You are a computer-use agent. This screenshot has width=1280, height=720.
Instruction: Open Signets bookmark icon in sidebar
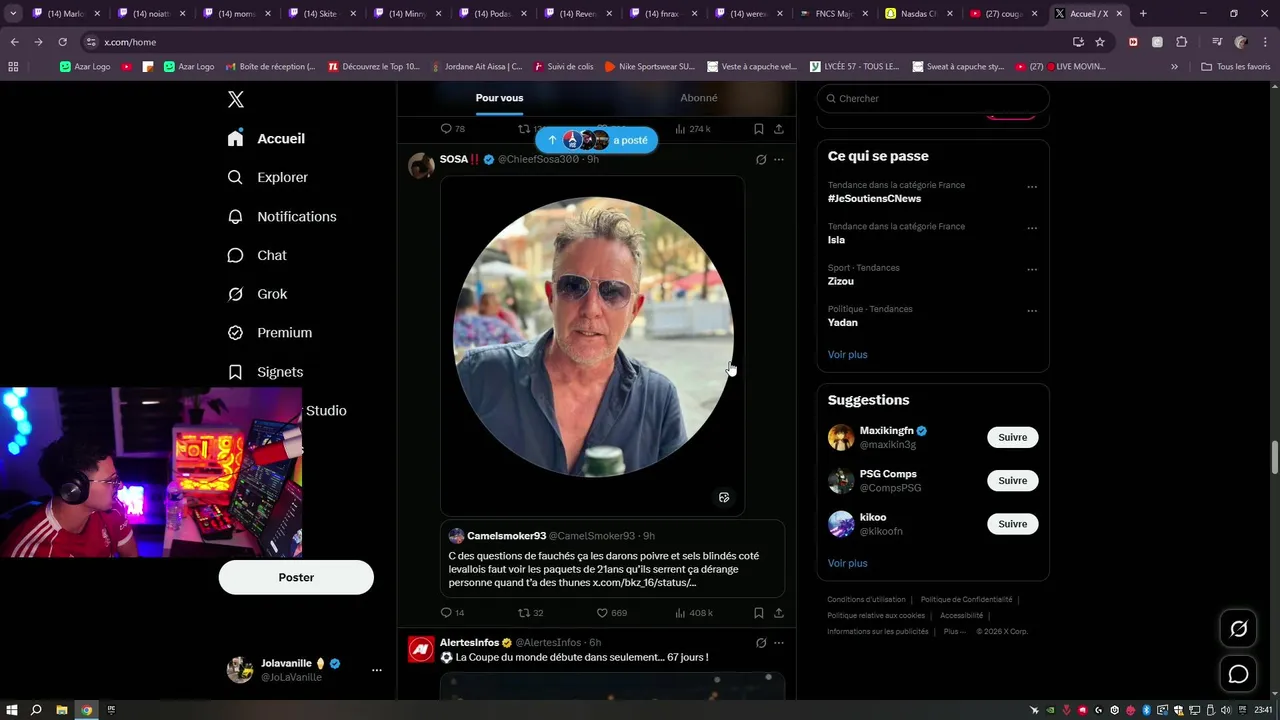pos(235,372)
